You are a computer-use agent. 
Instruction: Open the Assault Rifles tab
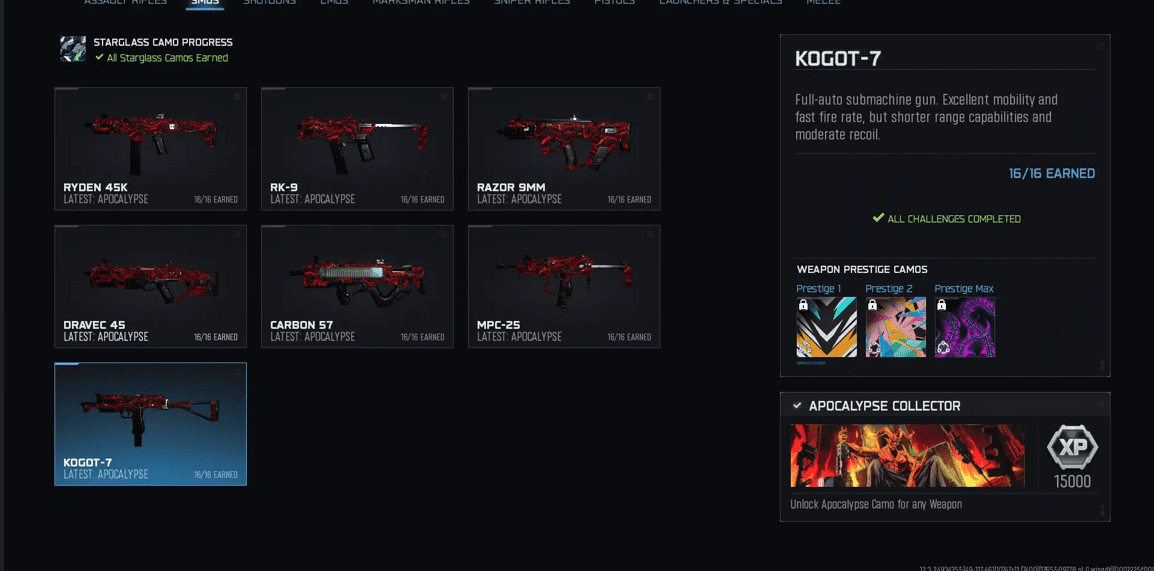click(x=125, y=2)
